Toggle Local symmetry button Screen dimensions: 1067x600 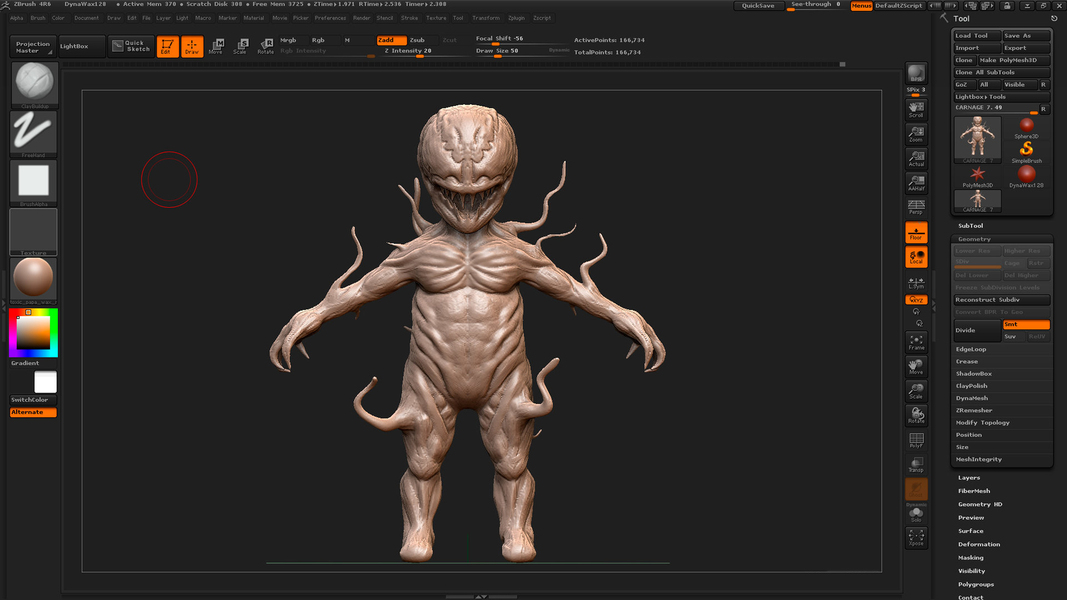916,257
